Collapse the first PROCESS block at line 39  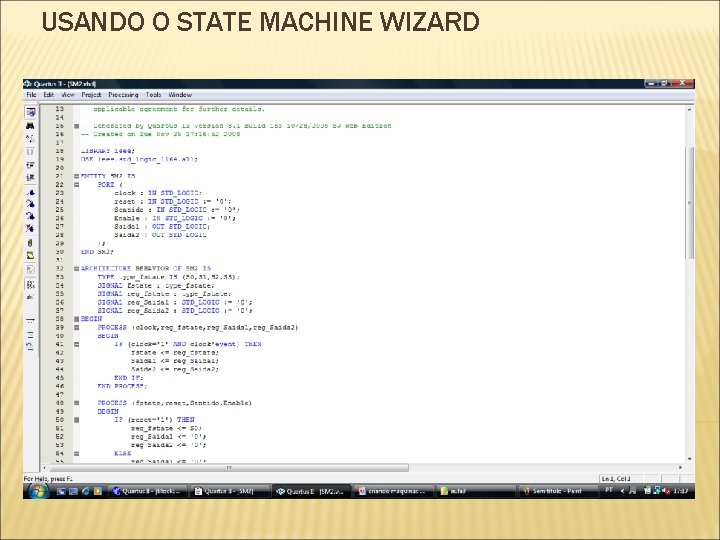(77, 327)
